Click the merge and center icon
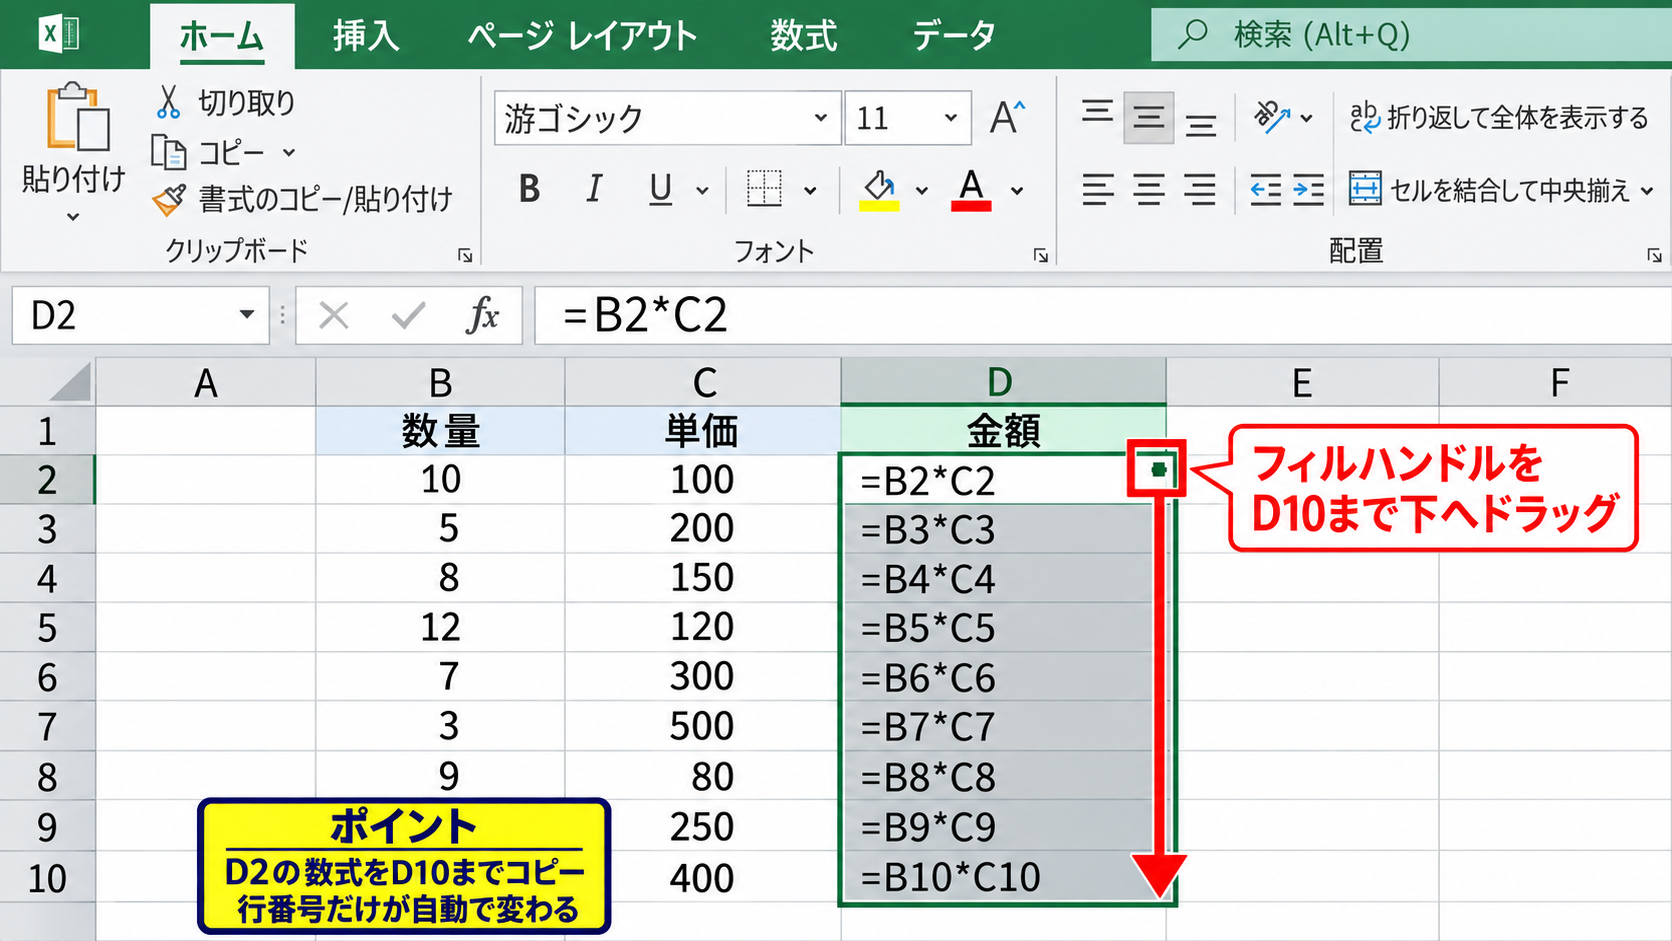This screenshot has width=1672, height=941. [1365, 188]
